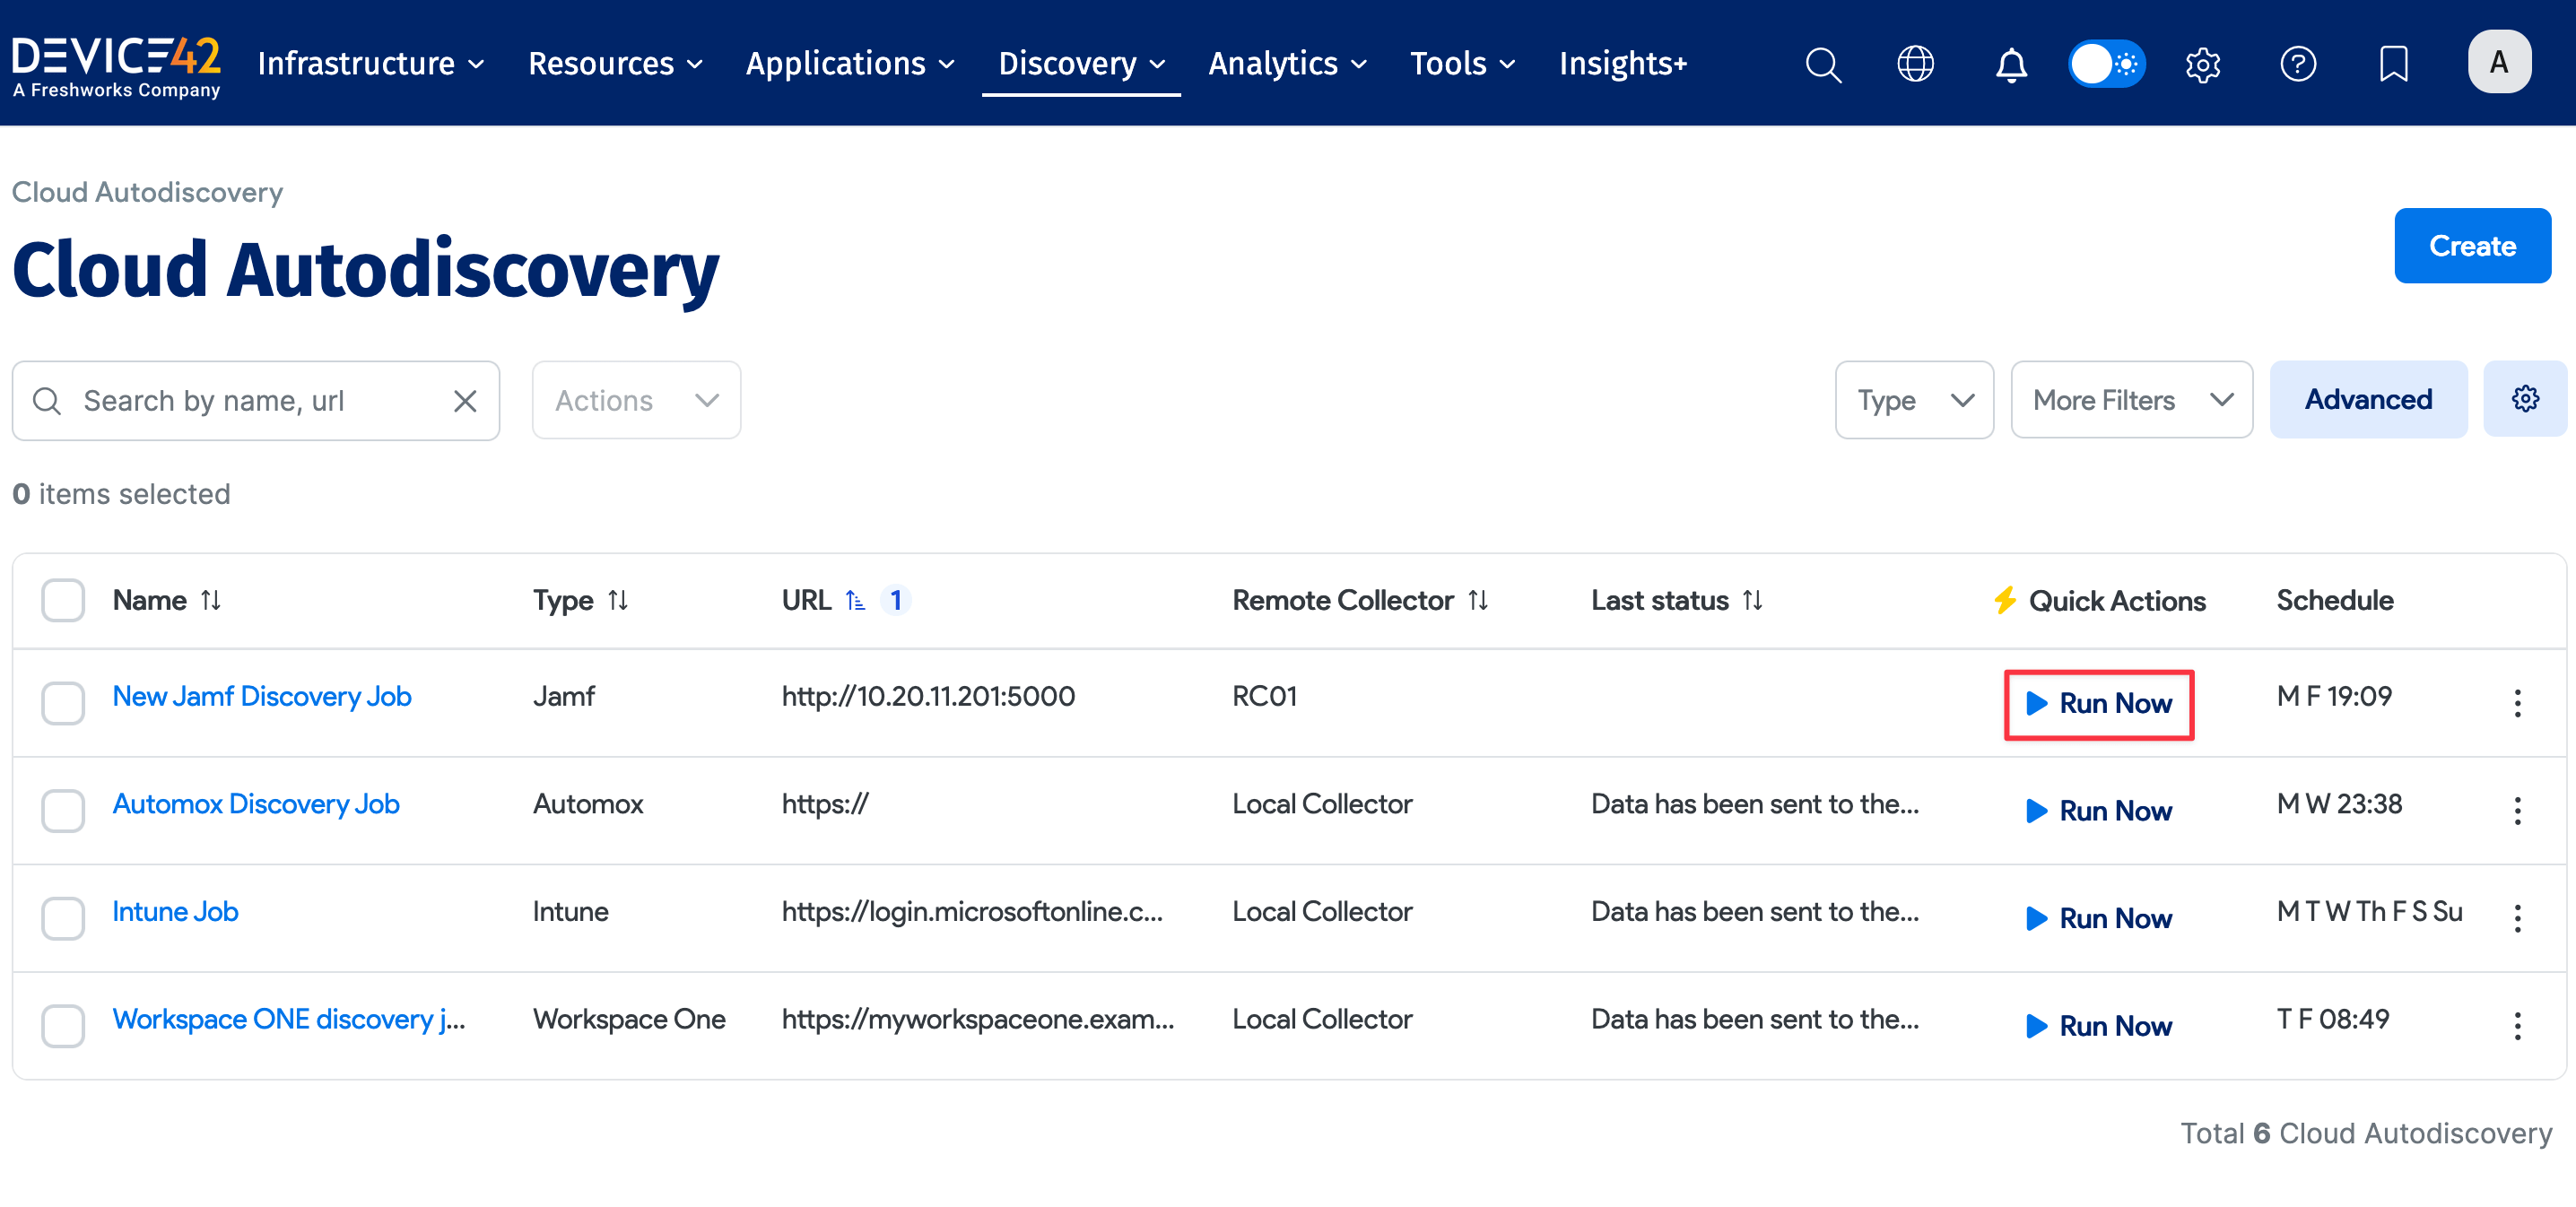Toggle the light/dark theme switch
This screenshot has height=1207, width=2576.
[2106, 64]
